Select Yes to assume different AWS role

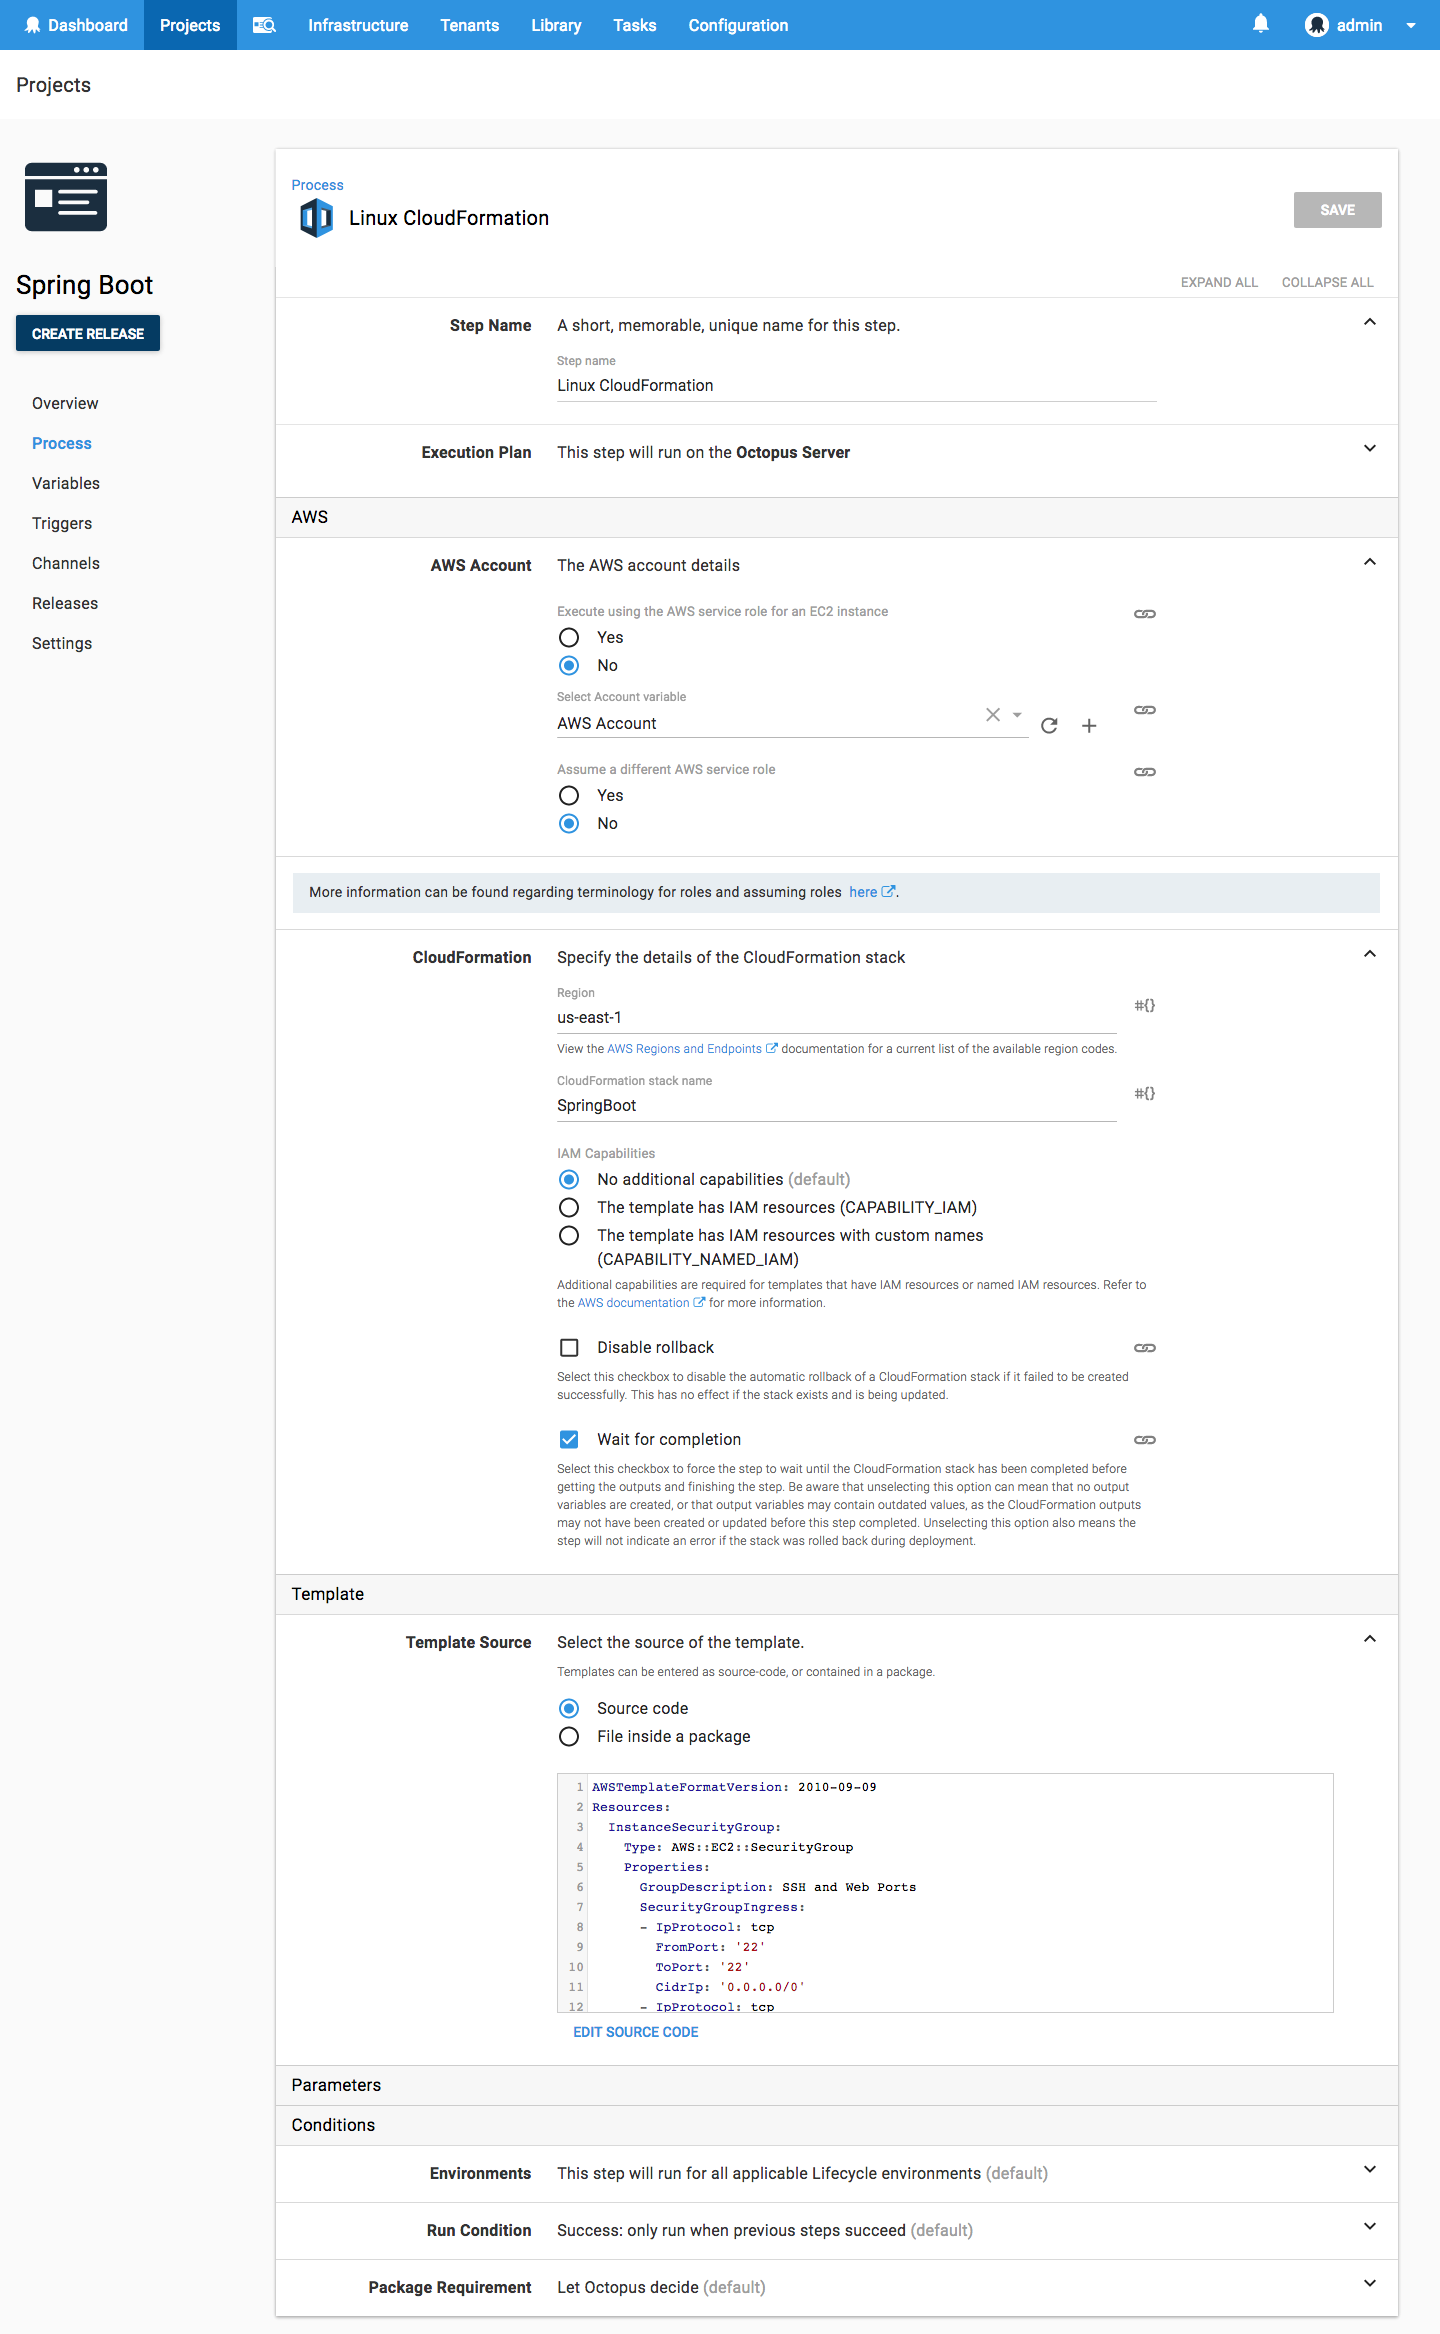(x=569, y=795)
